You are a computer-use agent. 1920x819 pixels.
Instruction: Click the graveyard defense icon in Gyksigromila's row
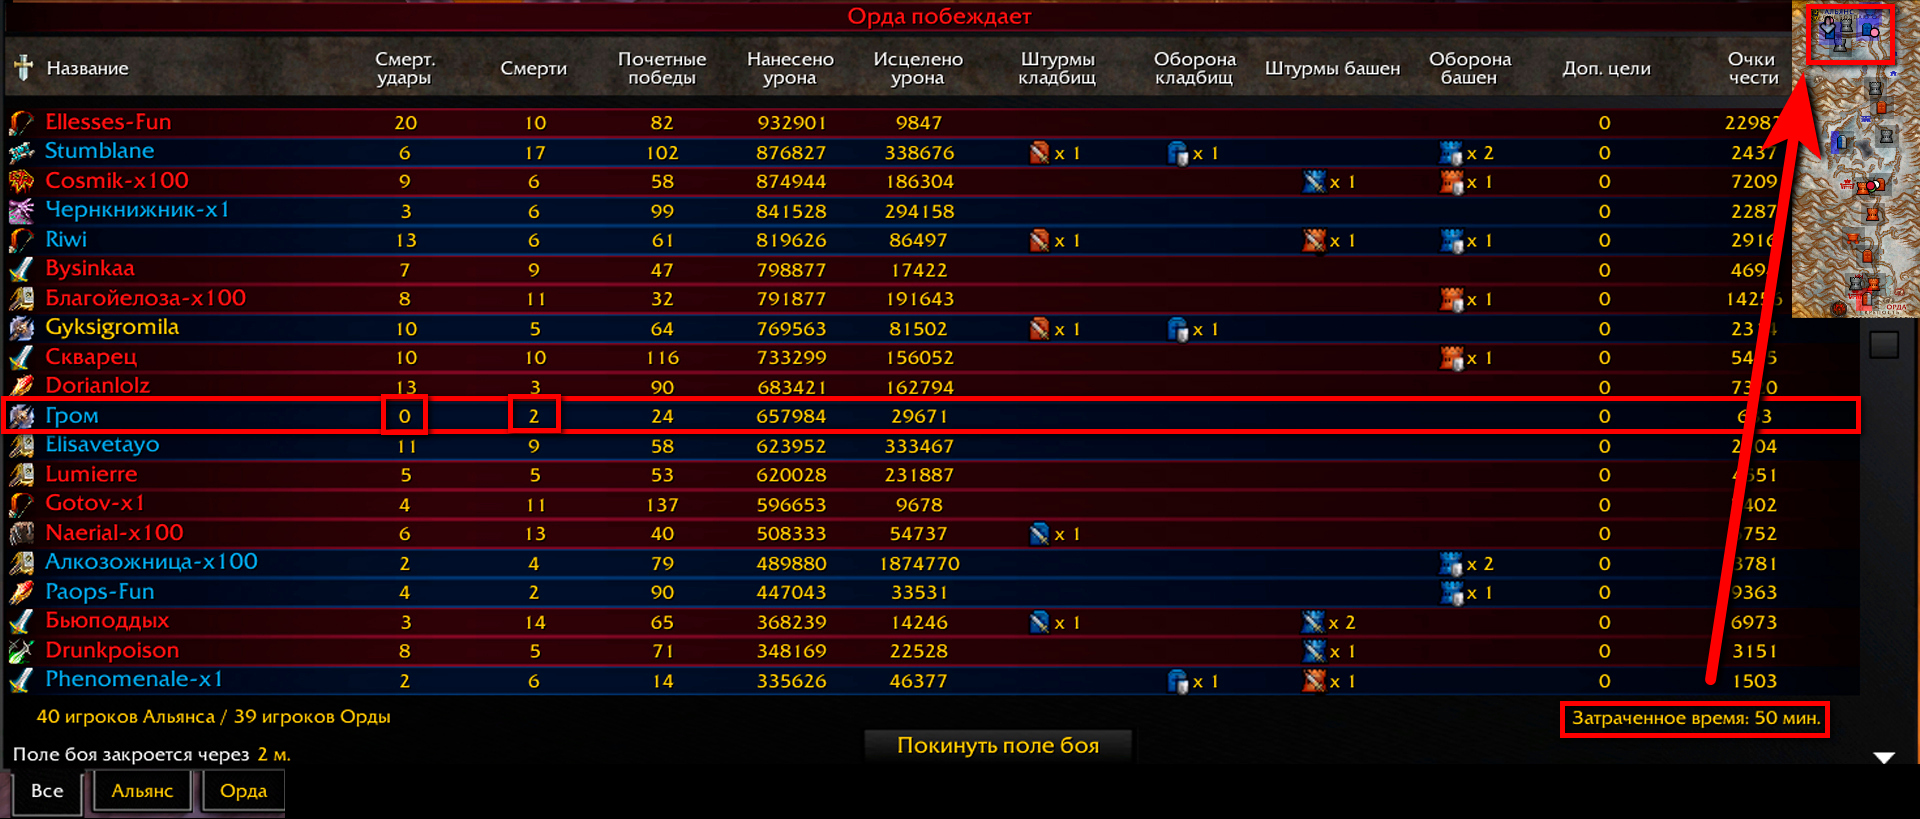point(1178,329)
